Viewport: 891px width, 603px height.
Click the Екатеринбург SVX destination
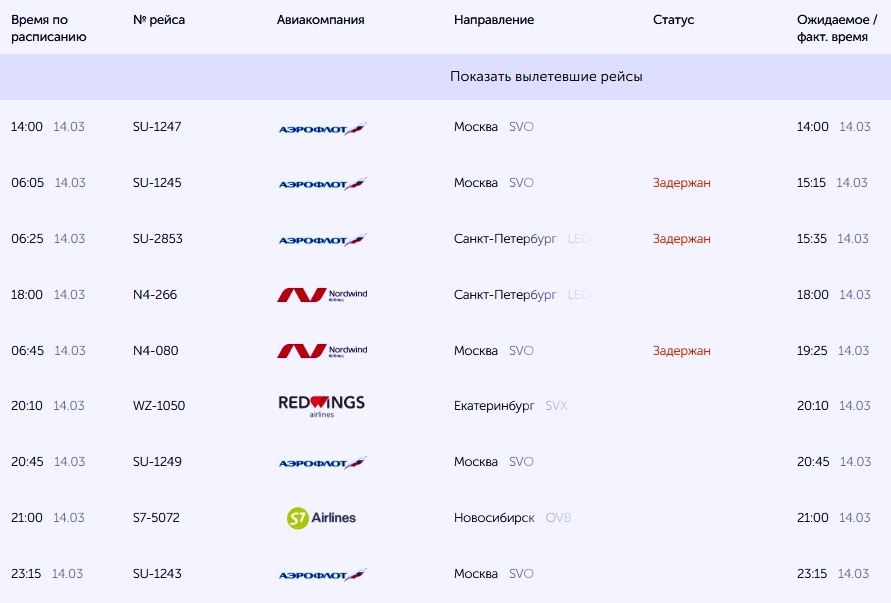click(x=510, y=406)
